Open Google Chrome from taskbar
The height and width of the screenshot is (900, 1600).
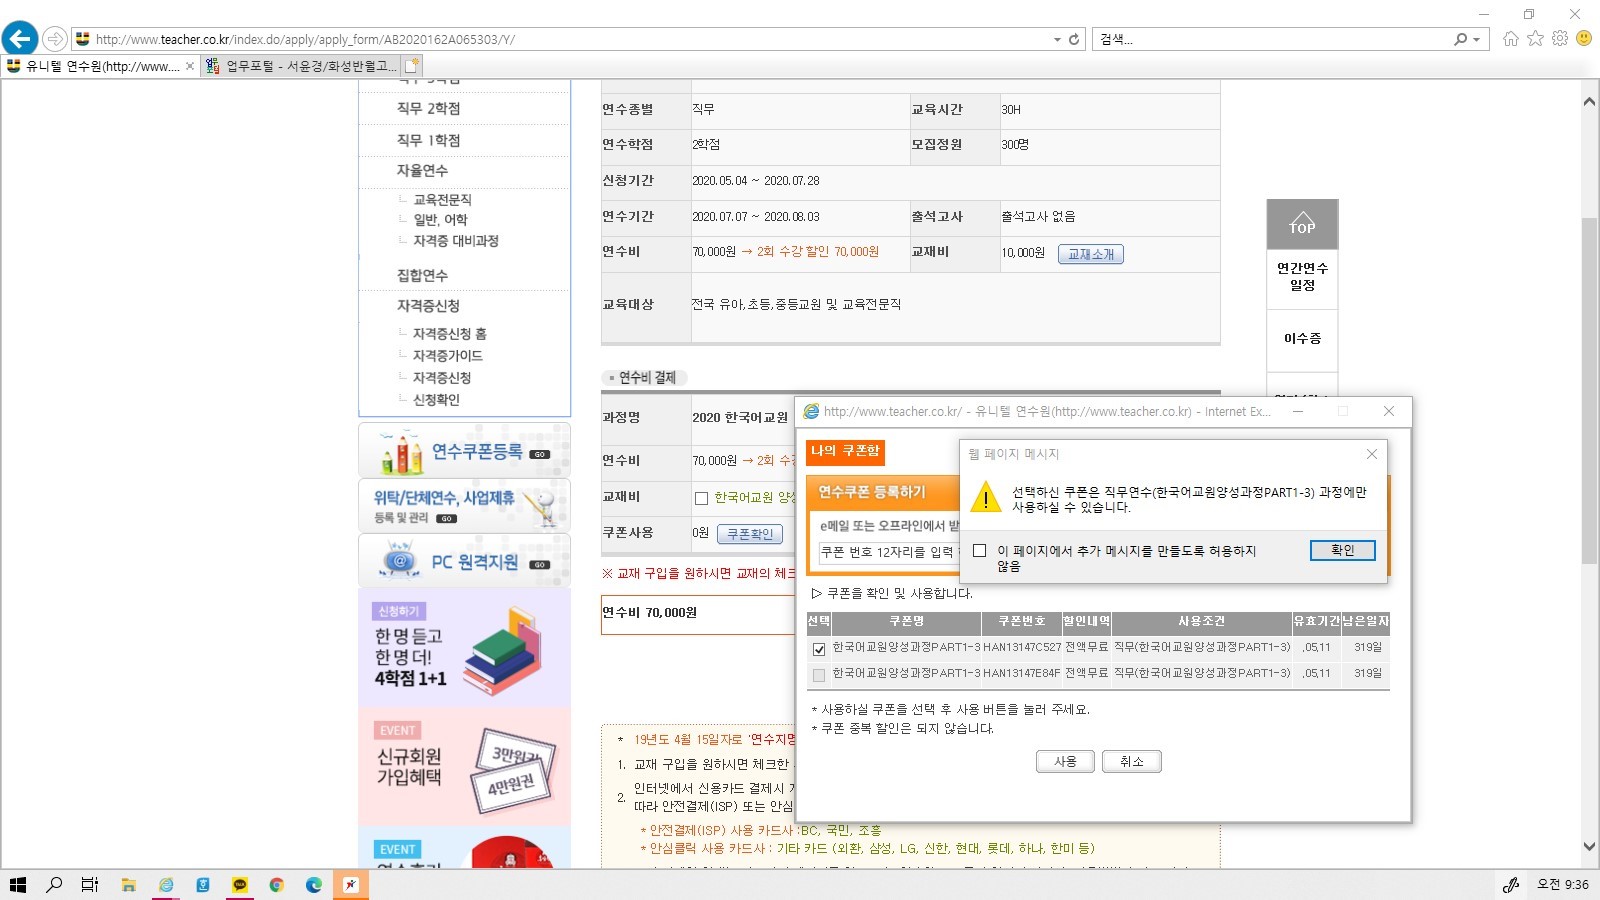click(277, 884)
